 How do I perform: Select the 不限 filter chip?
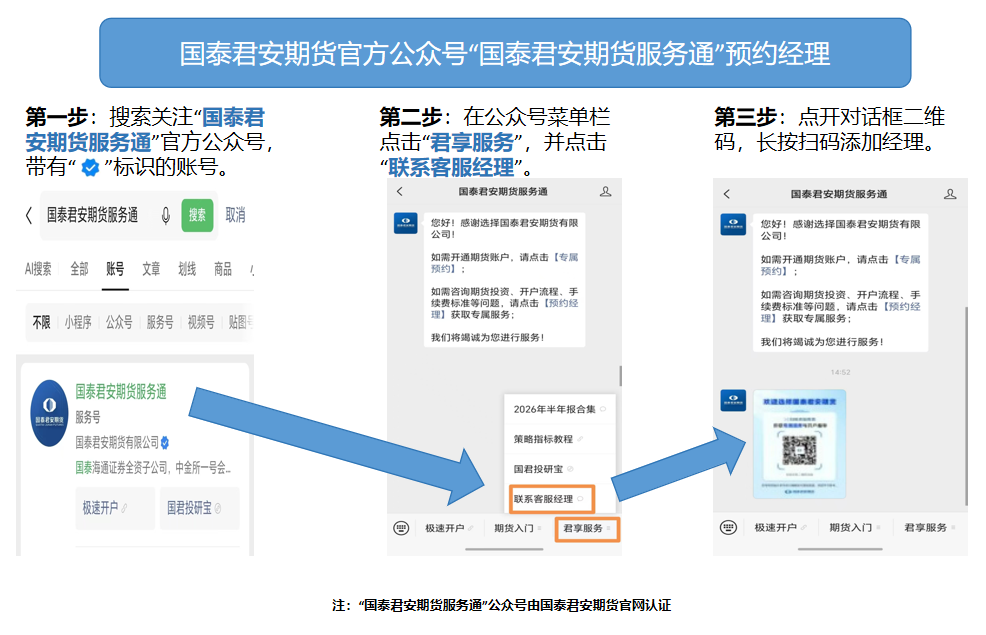[42, 323]
